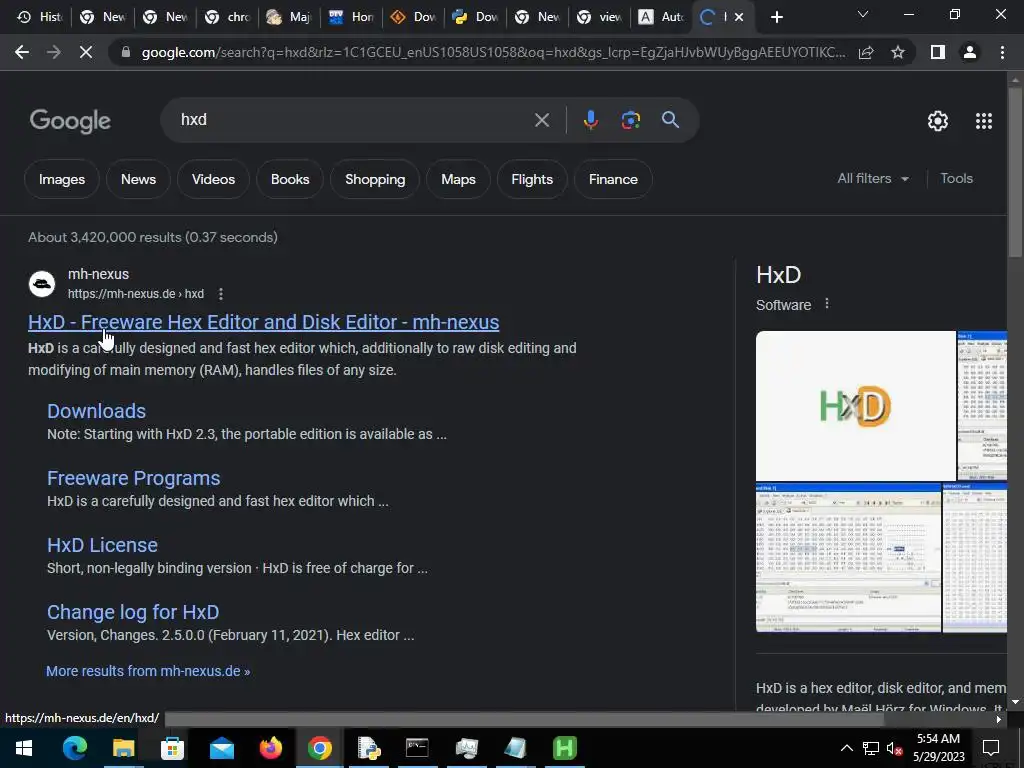Bookmark this page with the star icon

click(898, 52)
